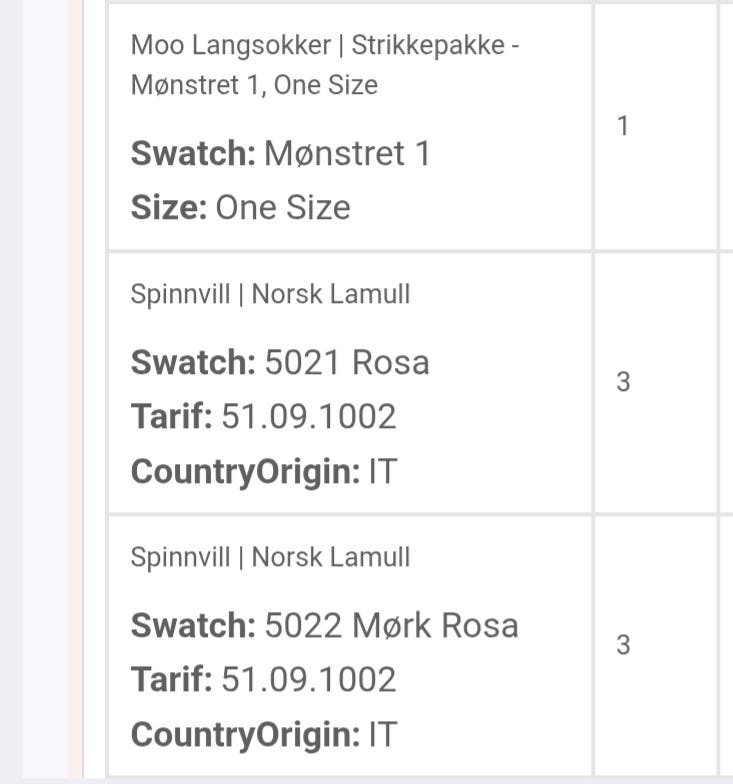Click the bold Size label
The width and height of the screenshot is (733, 784).
tap(169, 207)
